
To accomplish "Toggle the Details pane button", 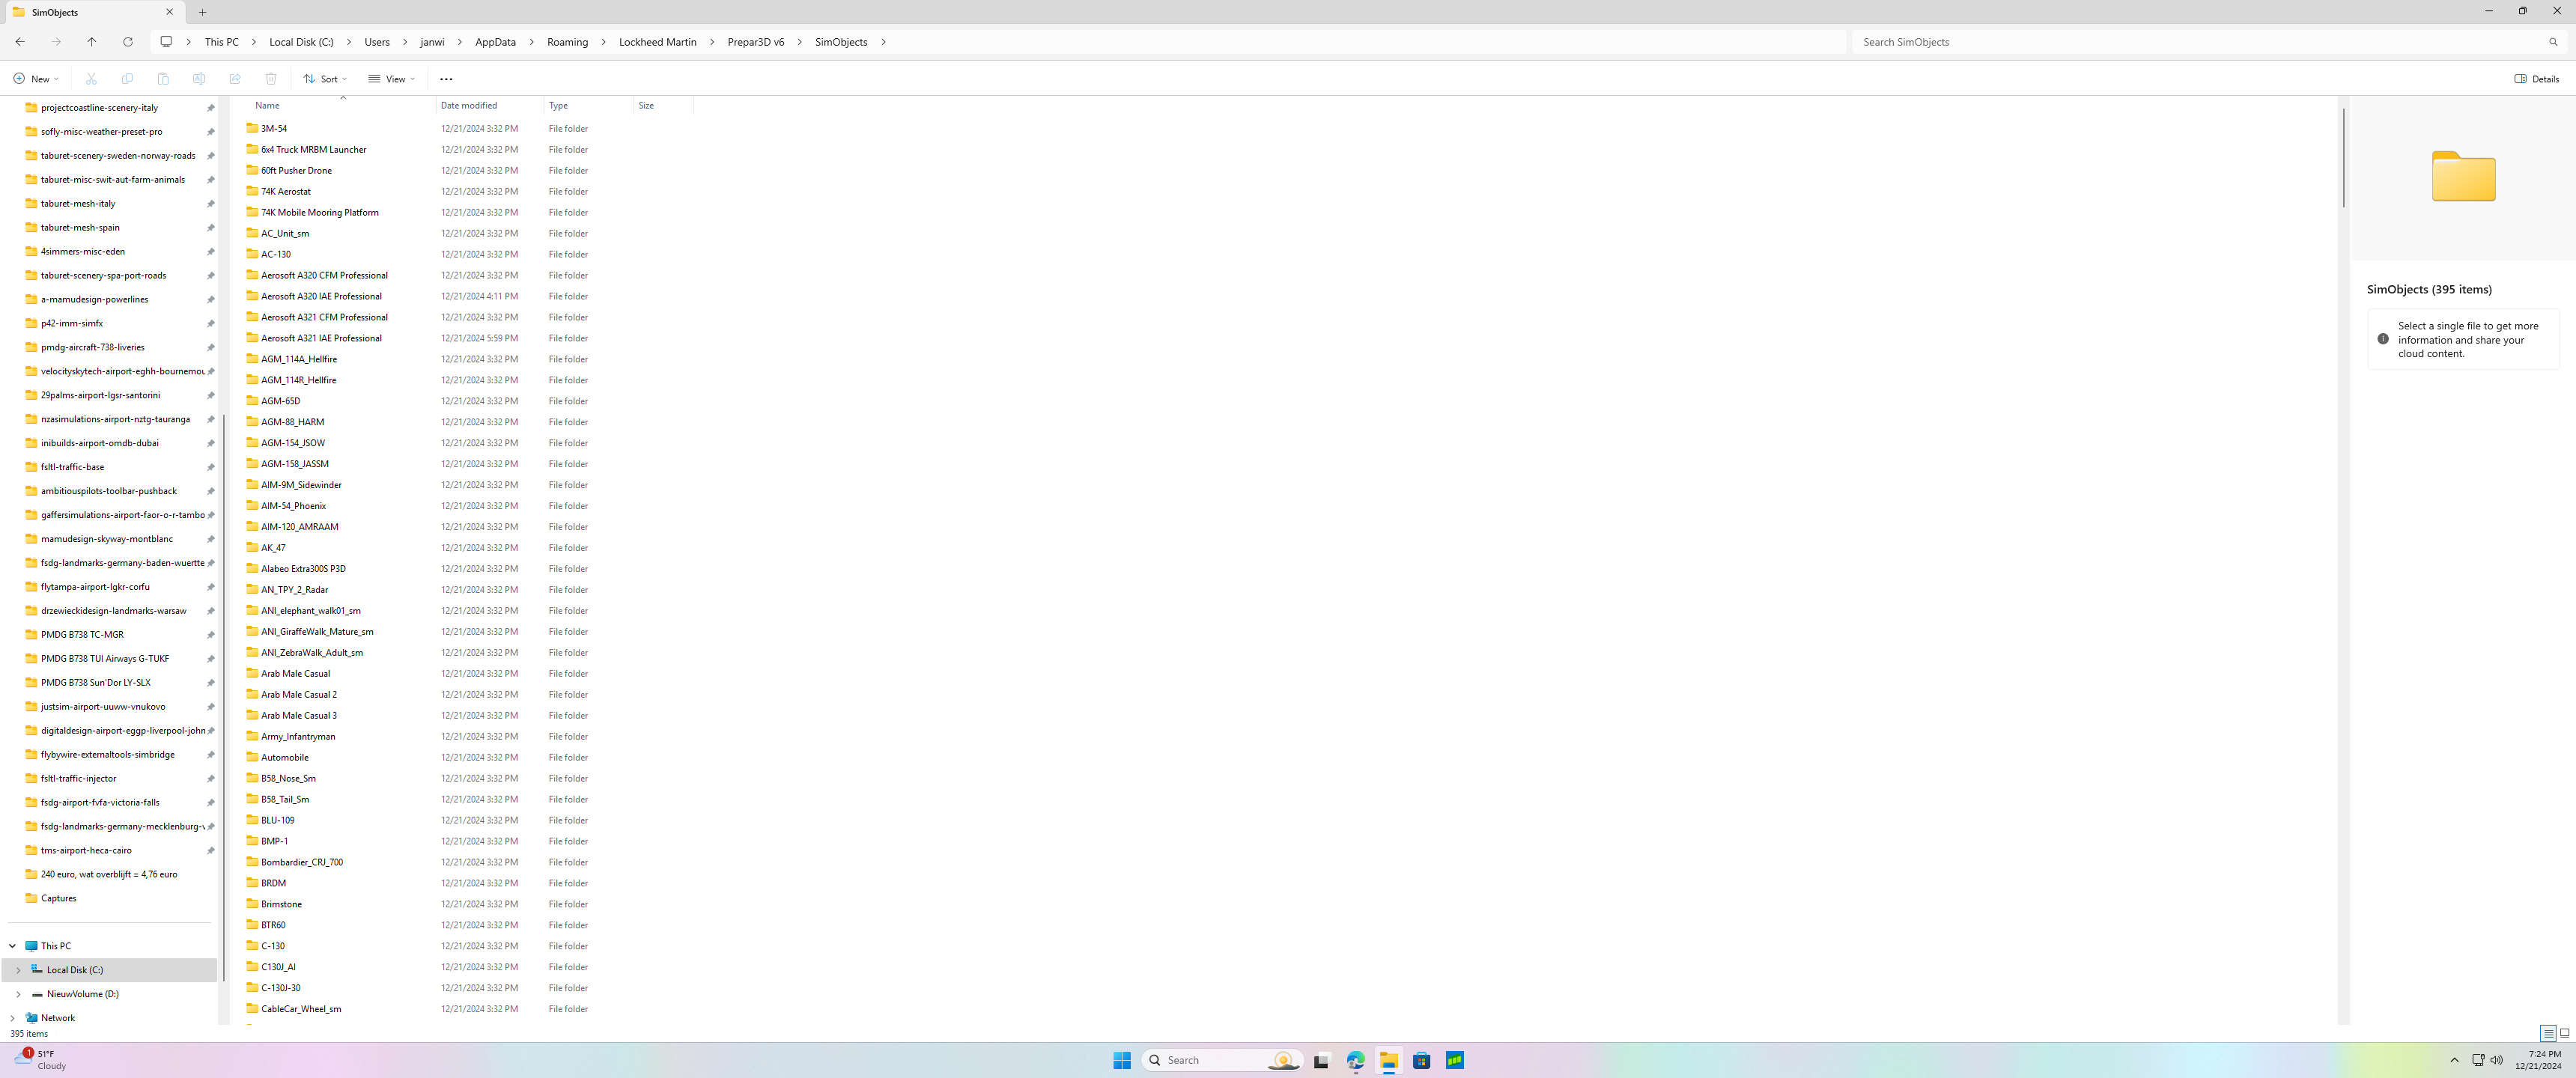I will pyautogui.click(x=2537, y=79).
